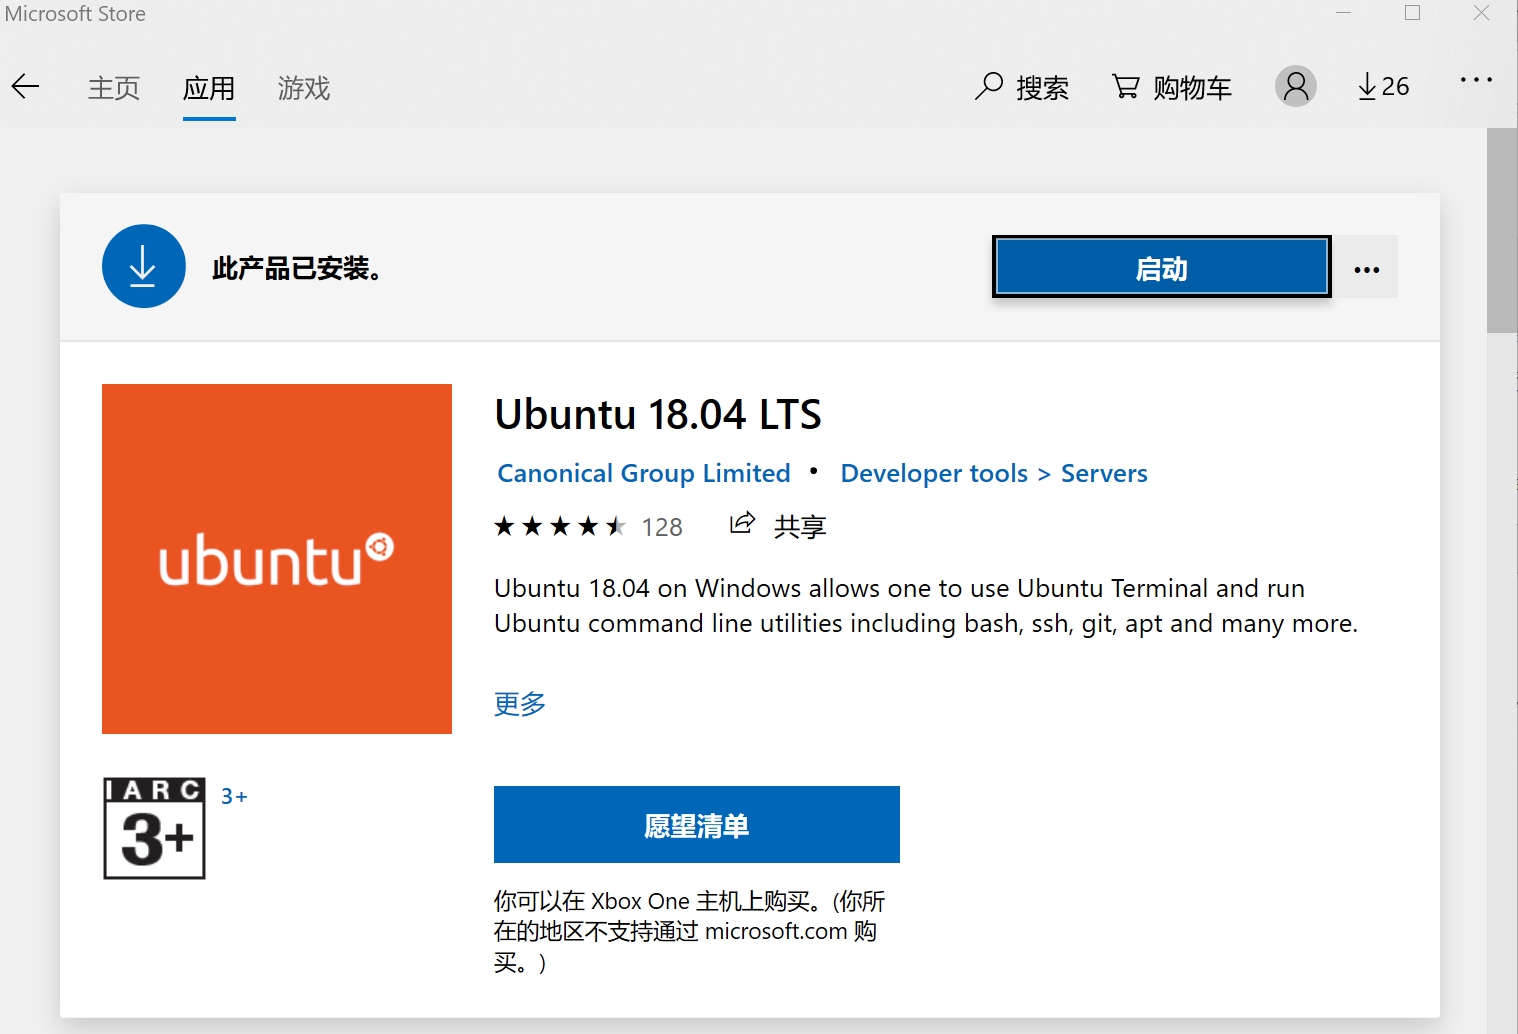
Task: Open search in the Microsoft Store
Action: pyautogui.click(x=1021, y=87)
